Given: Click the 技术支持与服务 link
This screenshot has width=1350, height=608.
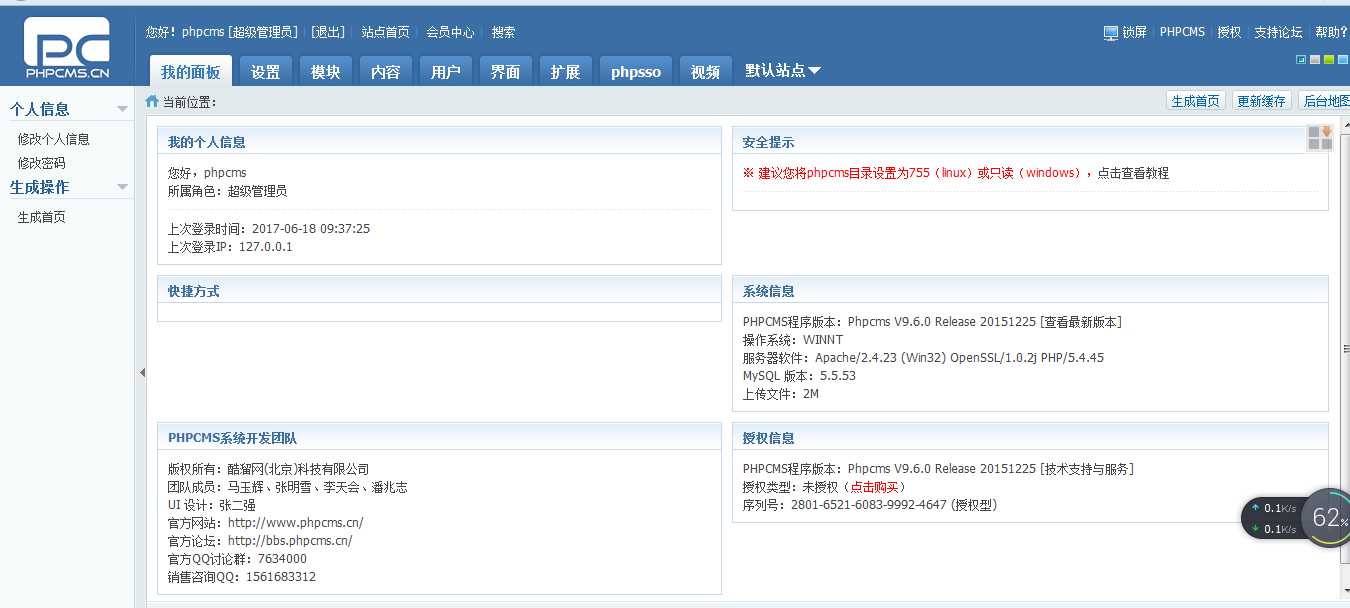Looking at the screenshot, I should (1087, 469).
